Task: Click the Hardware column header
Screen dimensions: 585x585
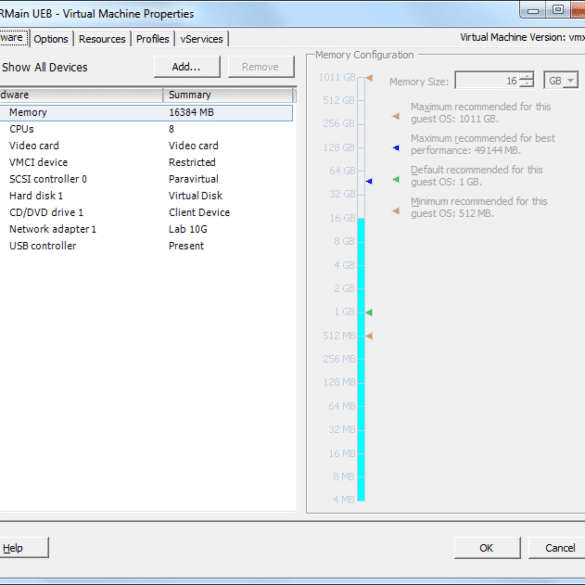Action: pos(81,95)
